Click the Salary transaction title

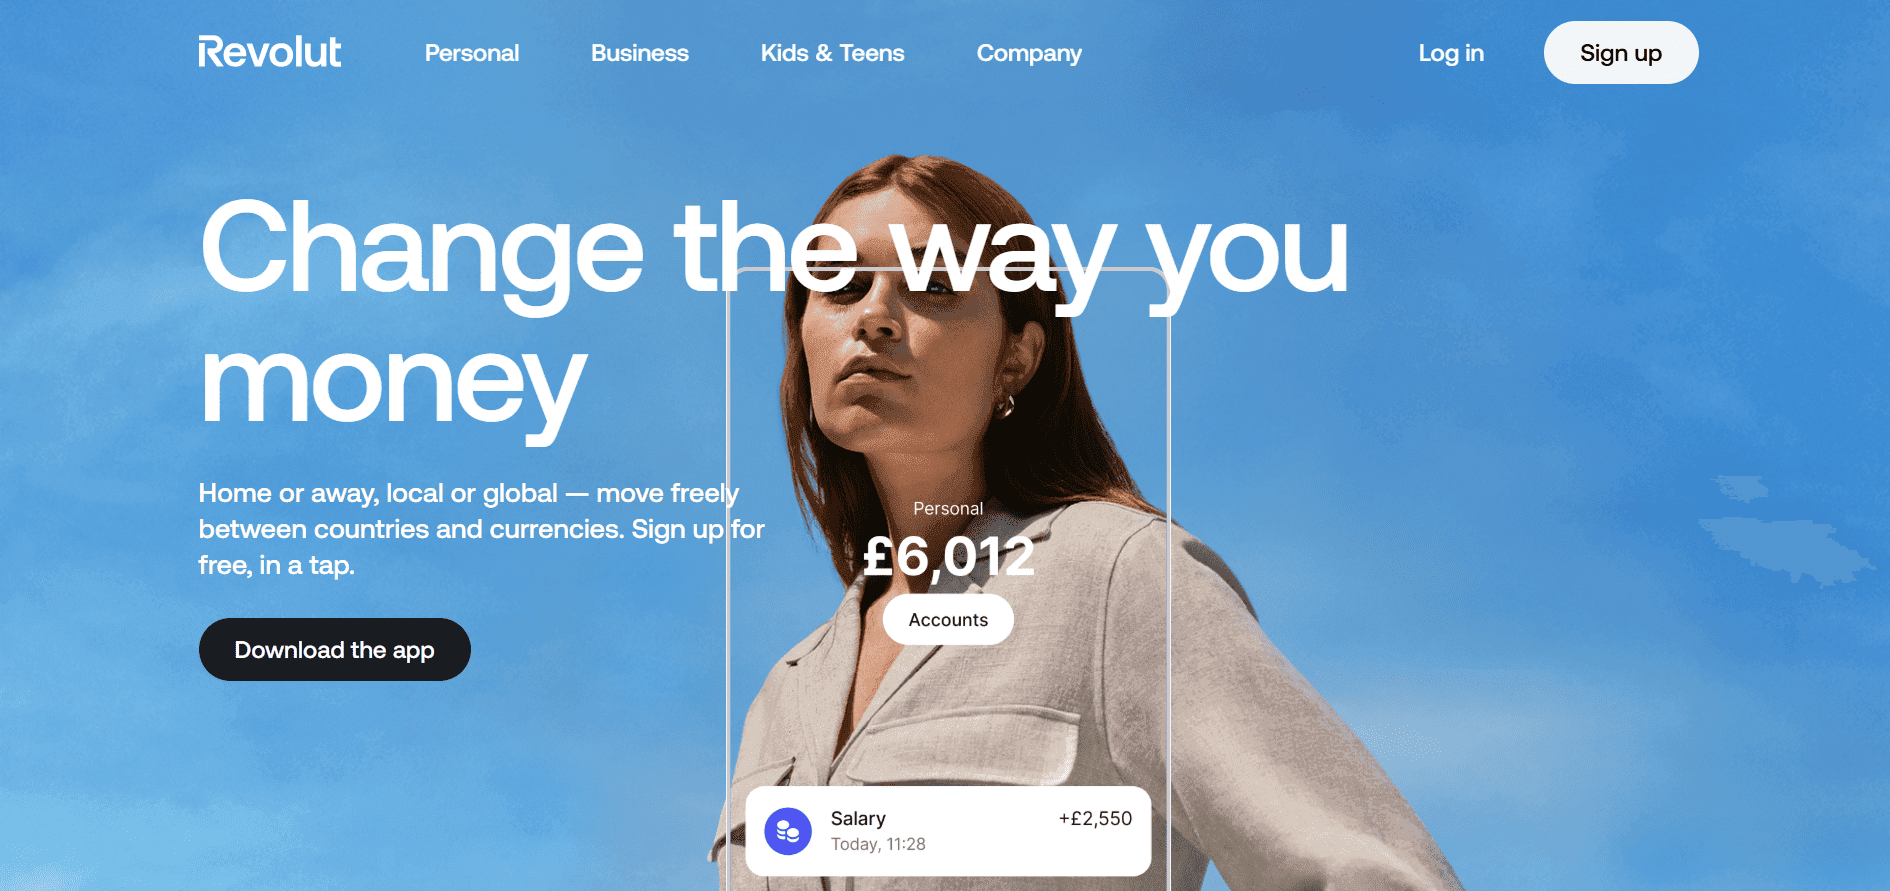(x=858, y=818)
